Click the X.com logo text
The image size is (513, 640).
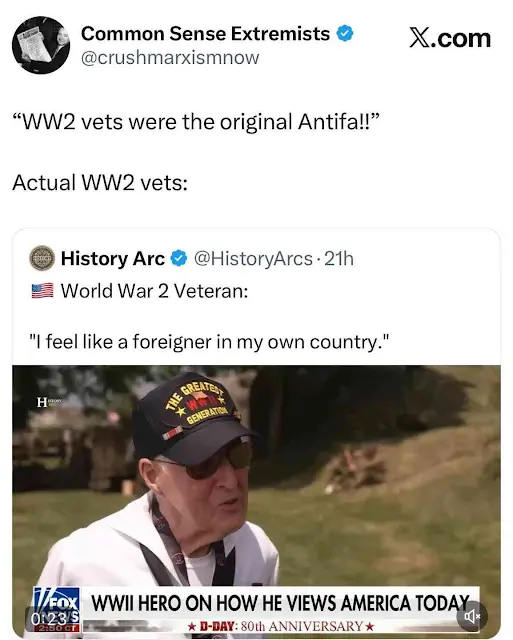450,38
